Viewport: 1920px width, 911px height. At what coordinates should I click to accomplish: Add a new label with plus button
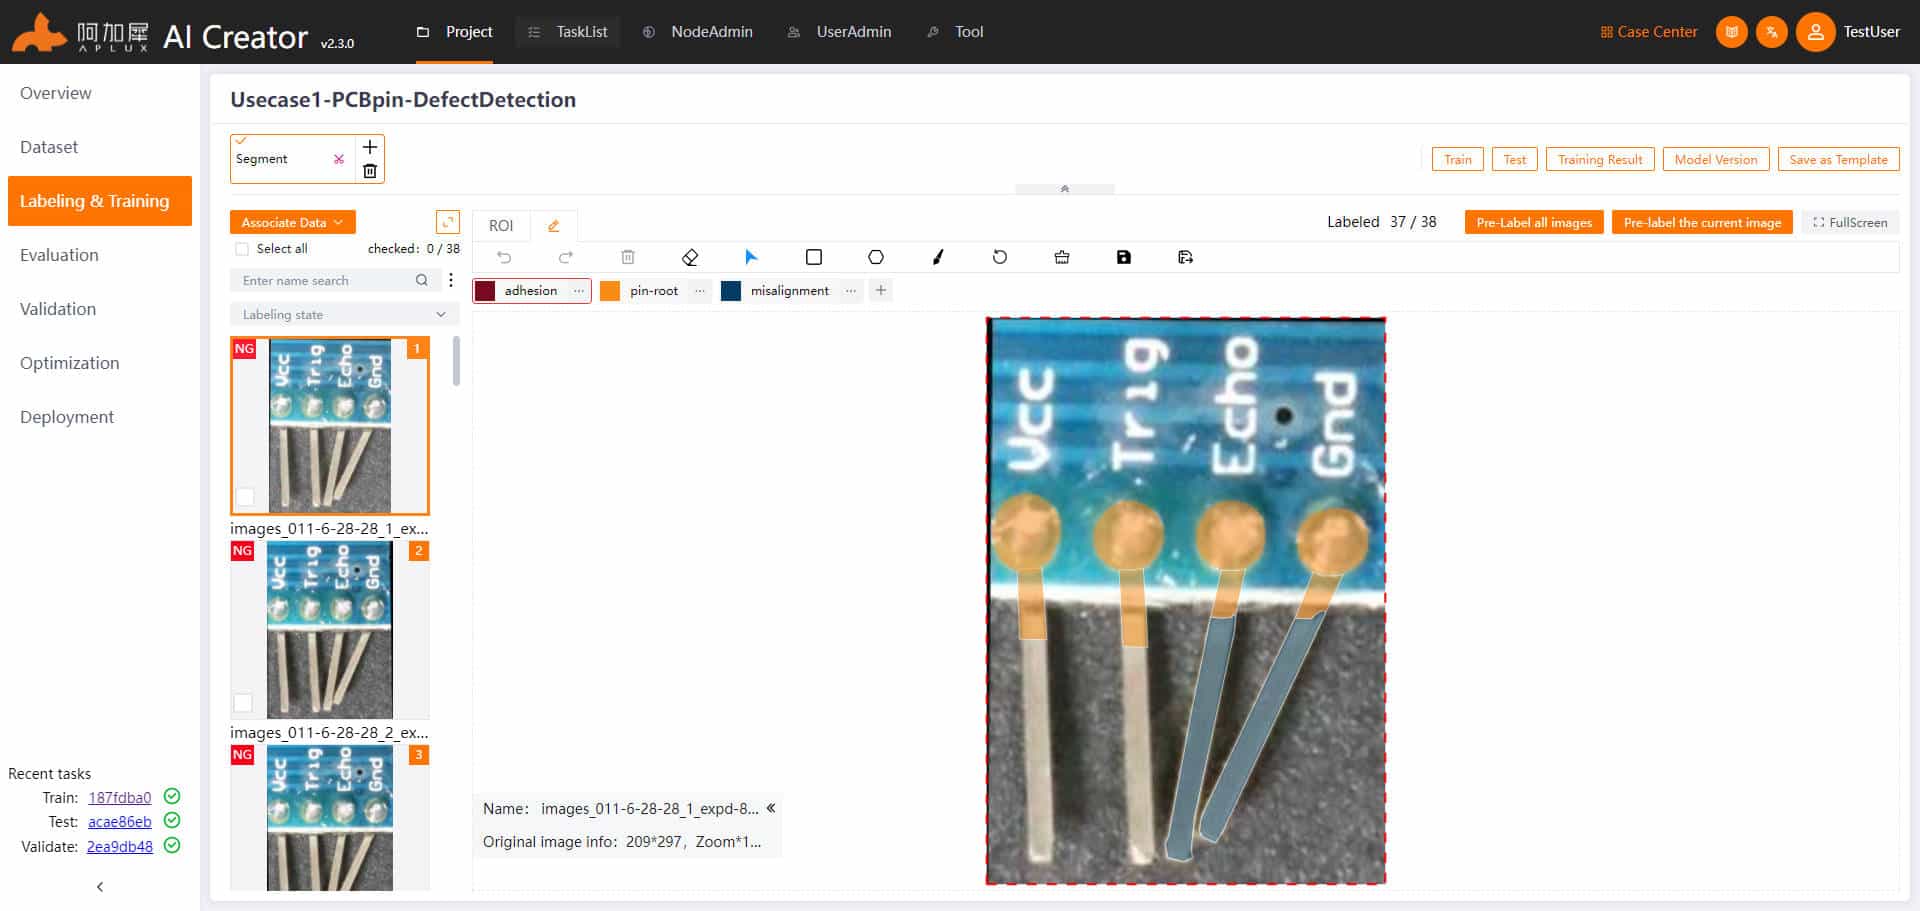point(881,291)
